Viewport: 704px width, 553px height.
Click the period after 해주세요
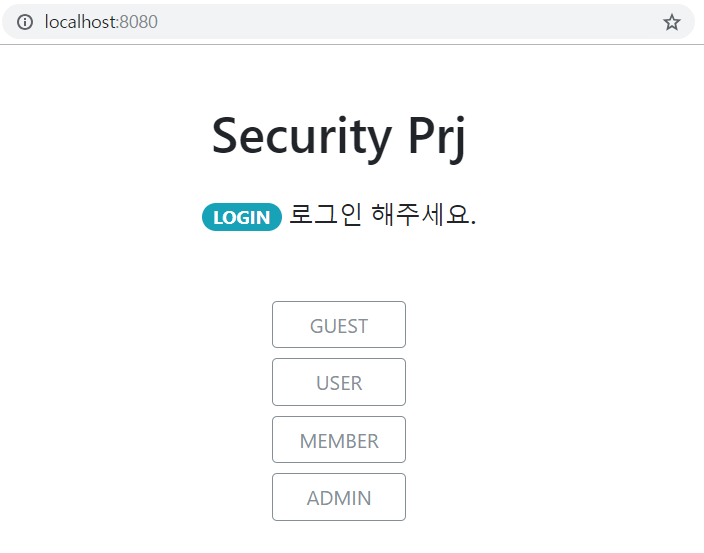(x=473, y=223)
